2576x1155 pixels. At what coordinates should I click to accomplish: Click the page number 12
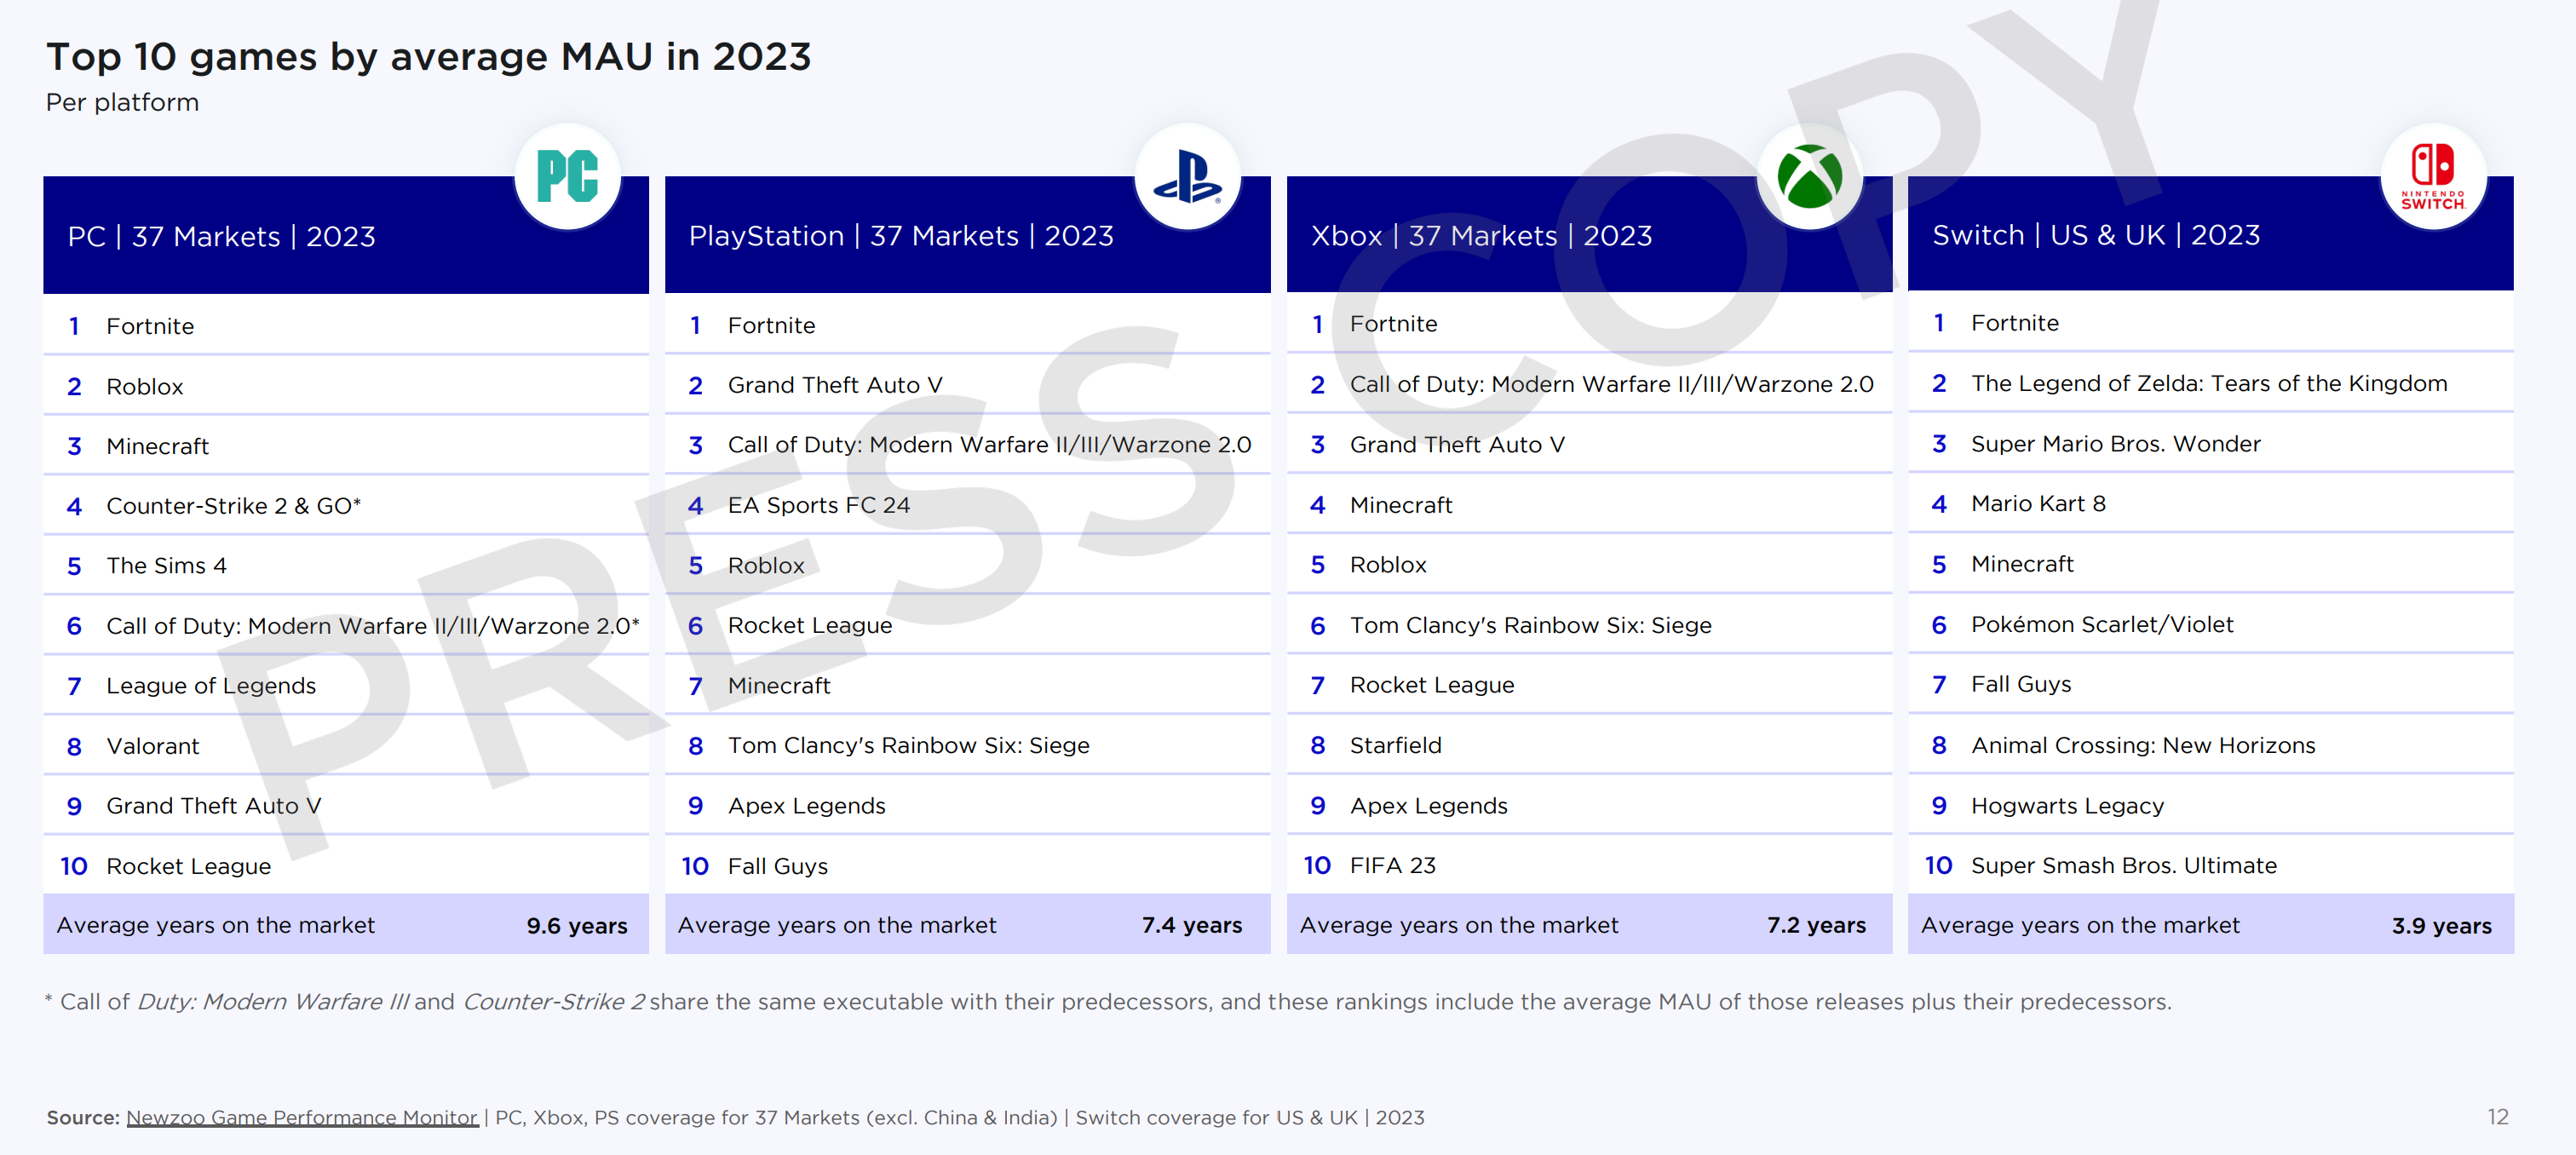(2496, 1117)
